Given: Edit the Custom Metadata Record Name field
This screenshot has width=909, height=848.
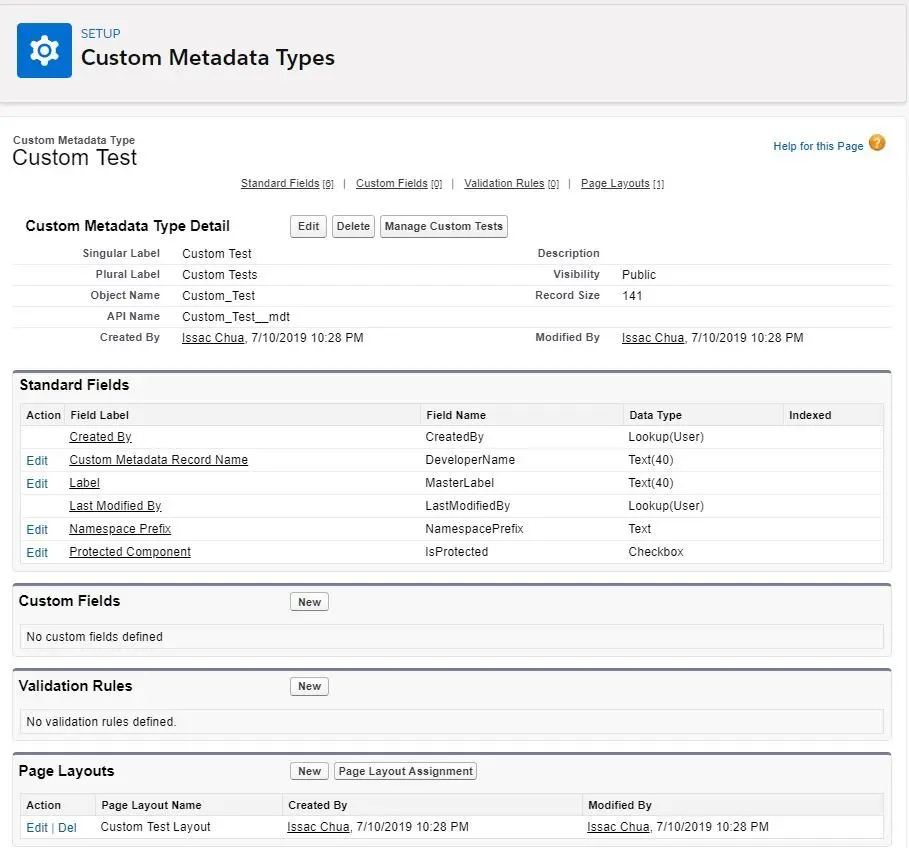Looking at the screenshot, I should pos(37,460).
